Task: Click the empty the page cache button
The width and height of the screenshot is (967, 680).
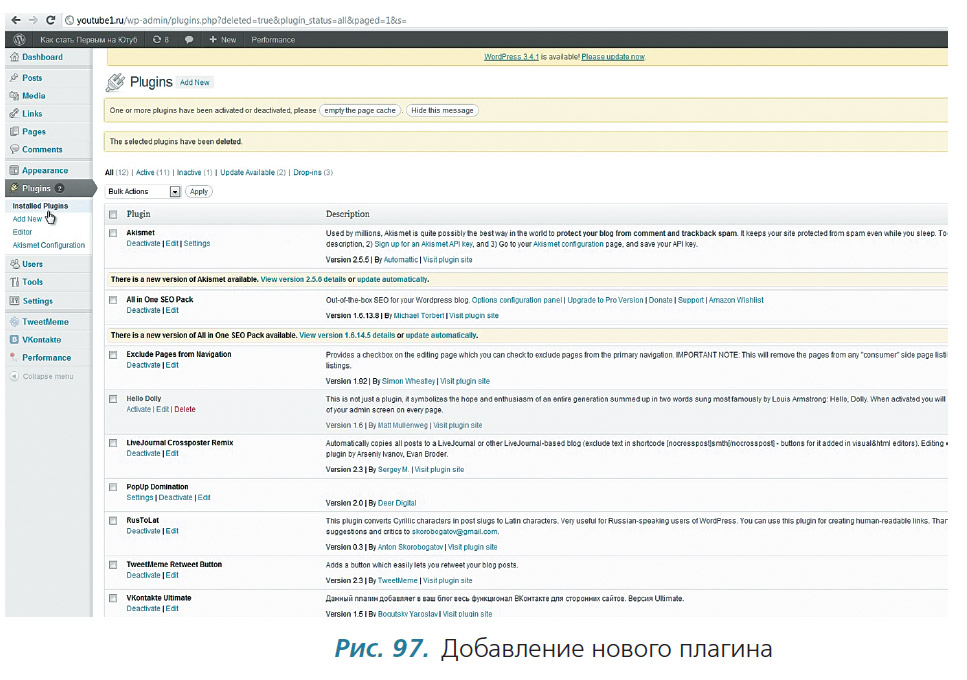Action: coord(360,110)
